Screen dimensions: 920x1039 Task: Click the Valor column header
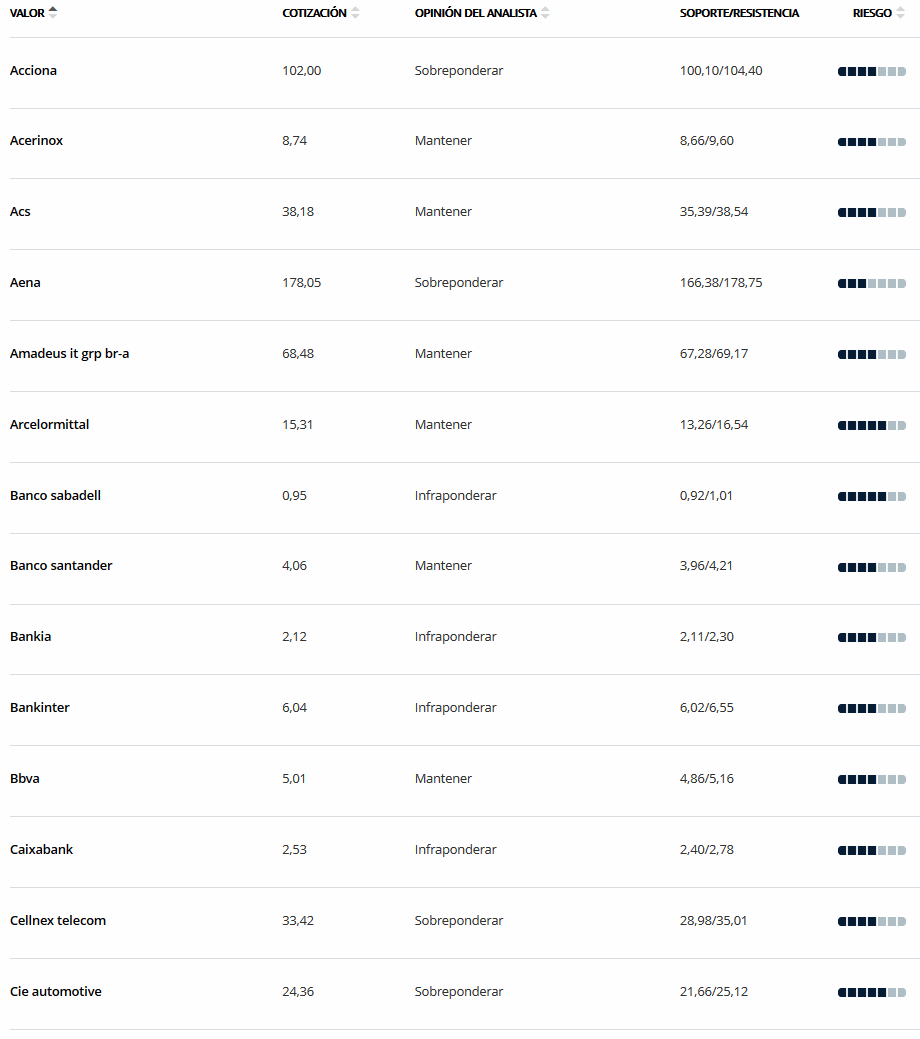click(x=27, y=13)
